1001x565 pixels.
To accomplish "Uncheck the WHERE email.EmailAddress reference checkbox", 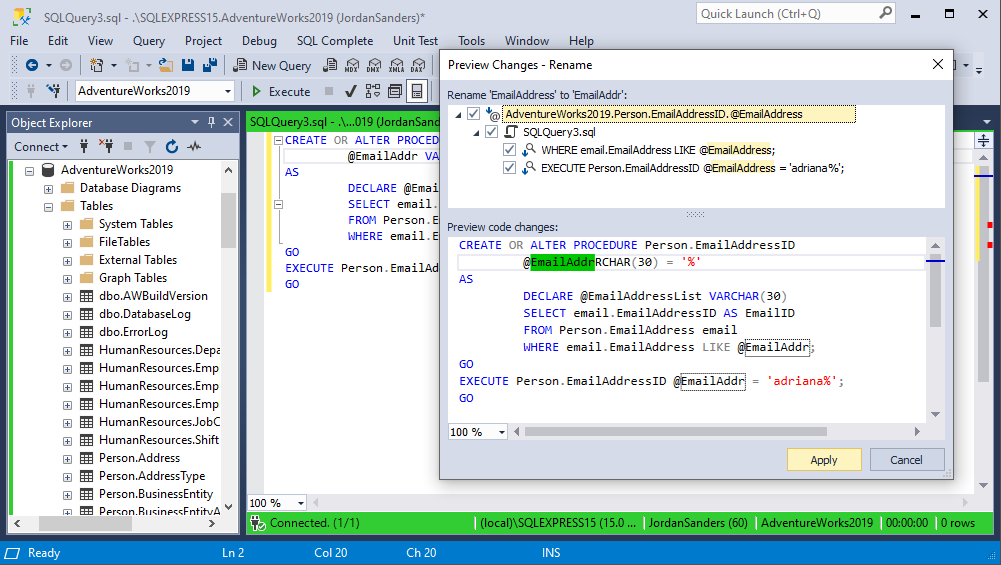I will (509, 149).
